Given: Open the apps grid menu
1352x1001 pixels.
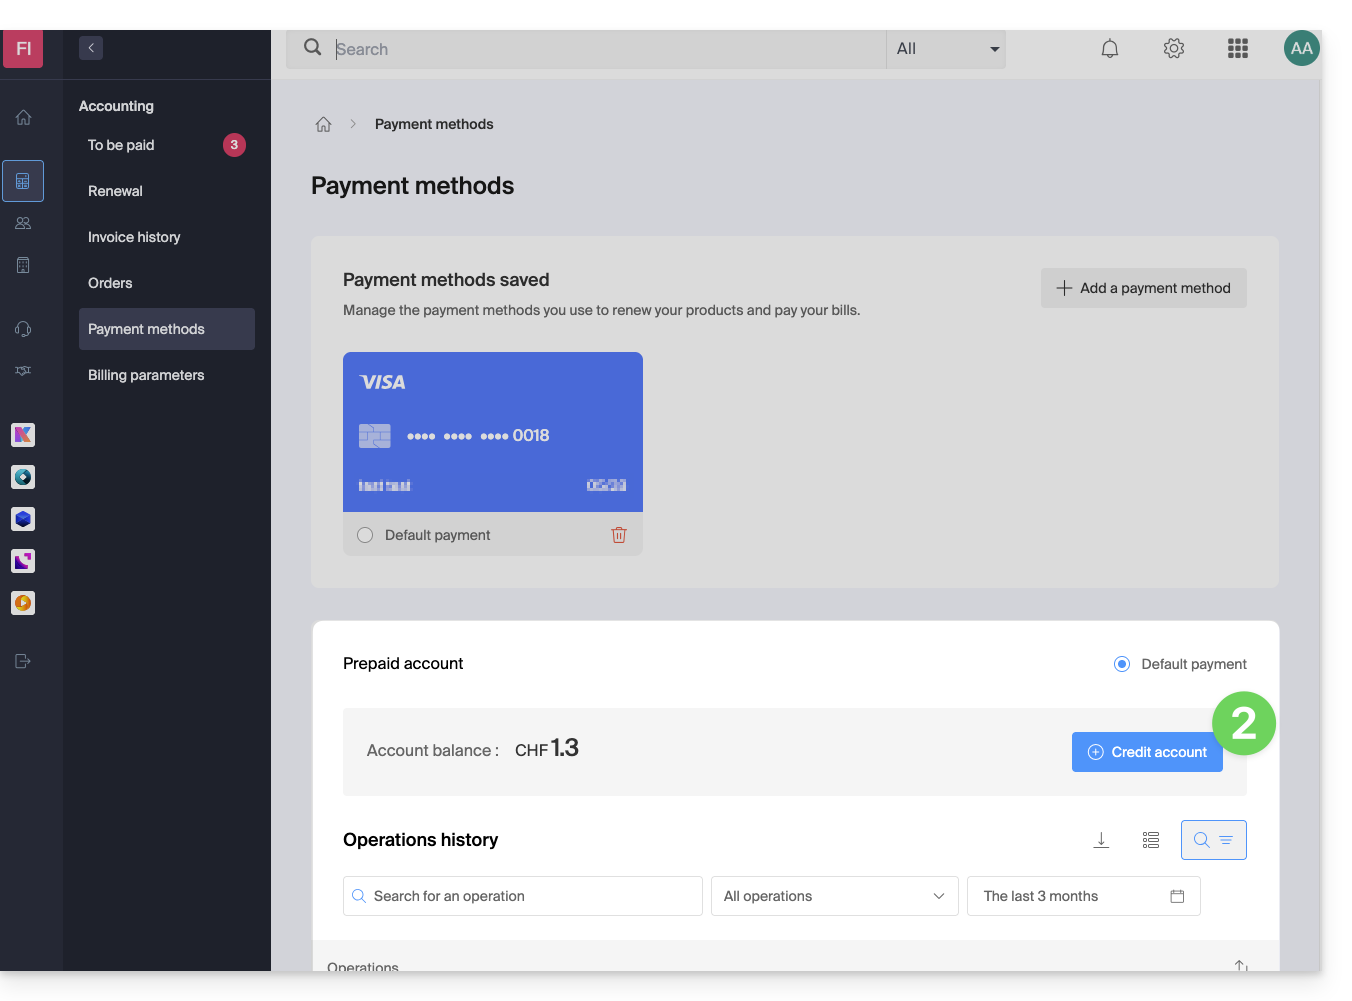Looking at the screenshot, I should pos(1237,49).
